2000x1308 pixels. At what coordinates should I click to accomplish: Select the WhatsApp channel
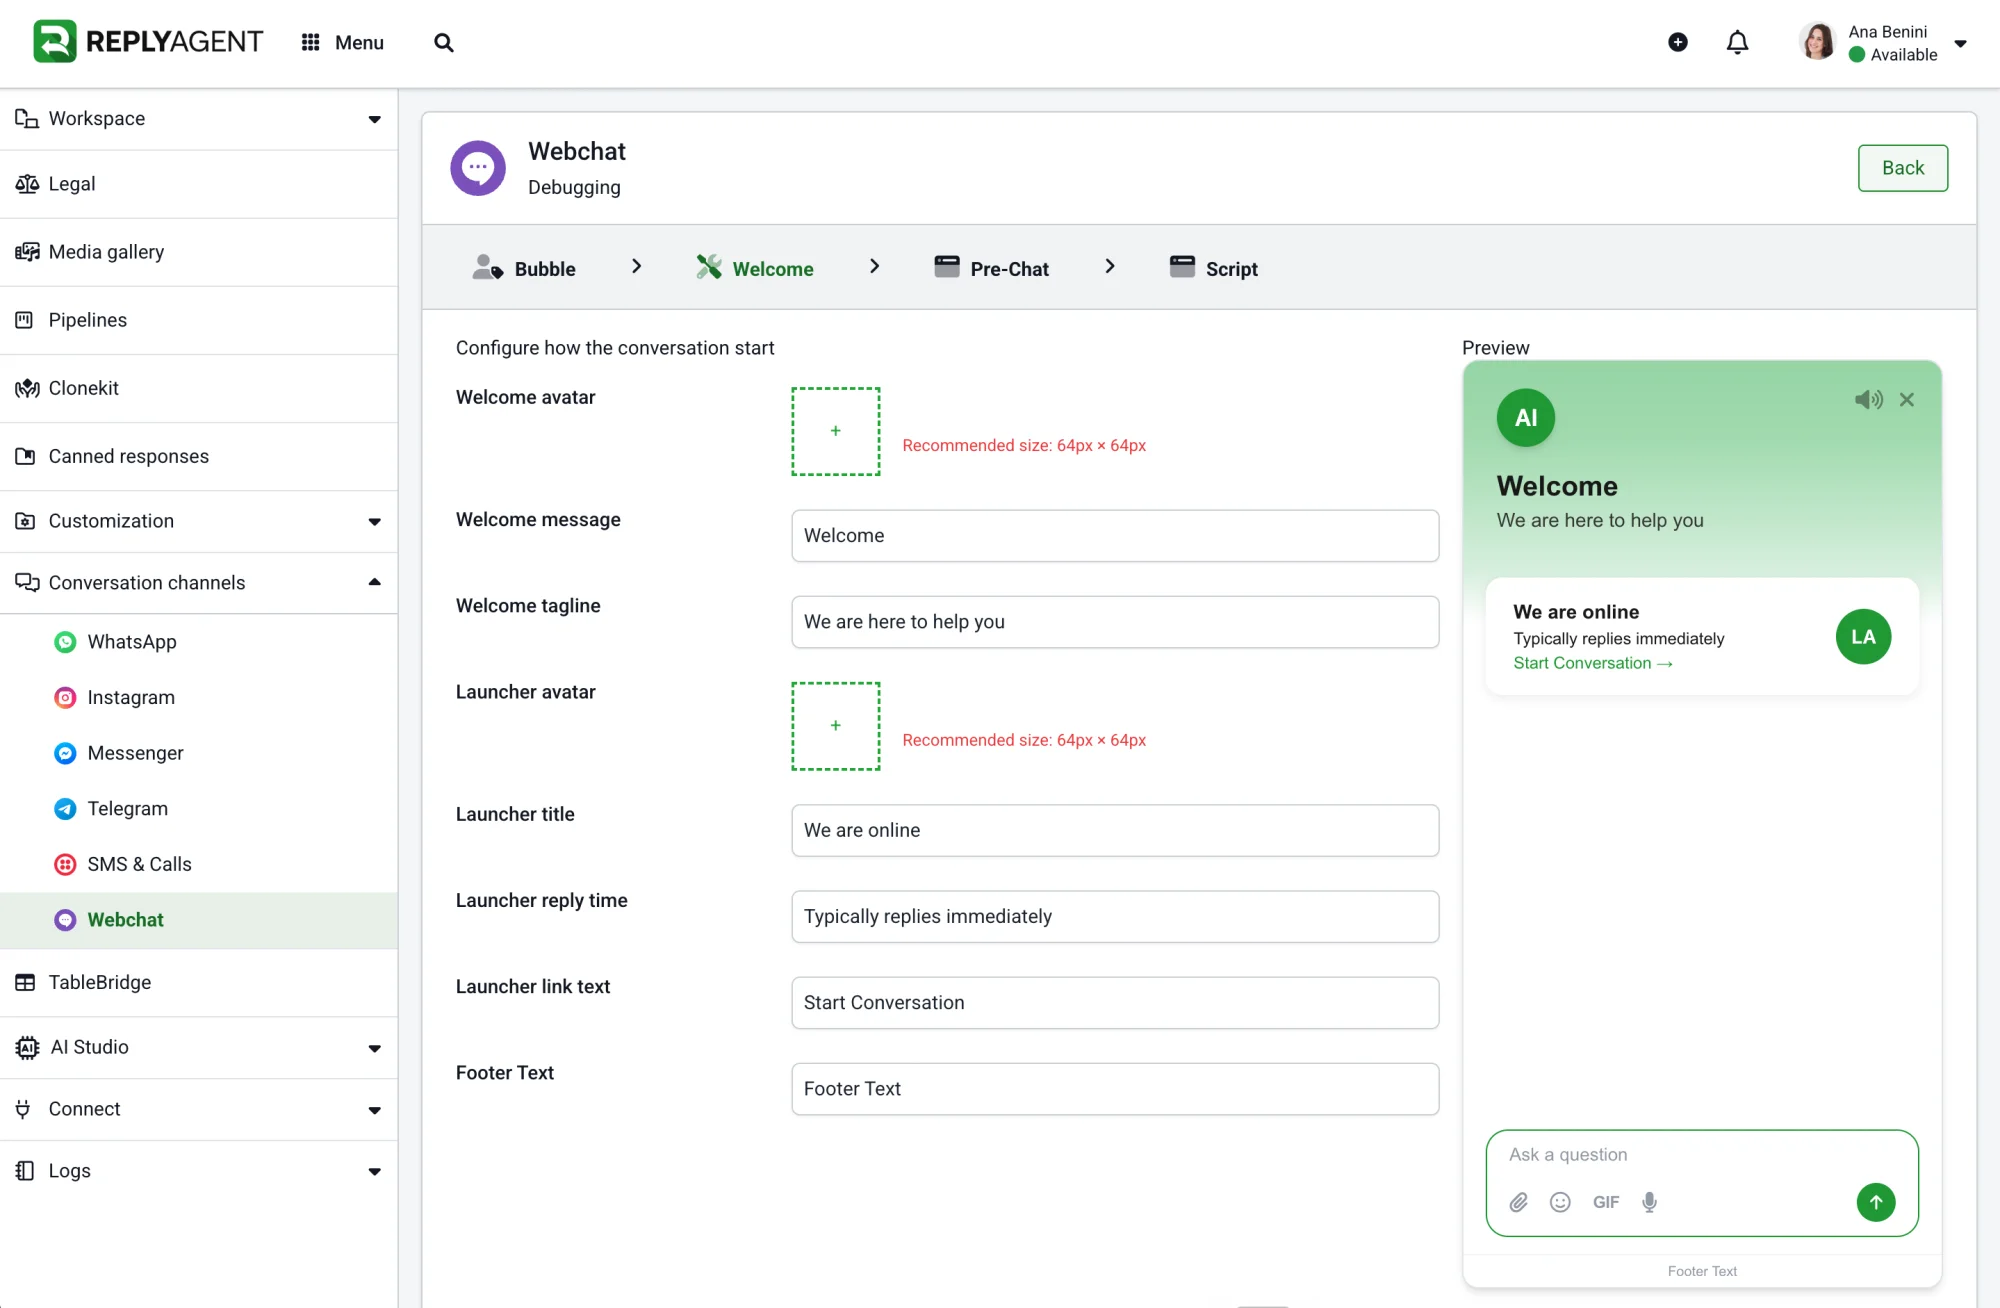199,642
